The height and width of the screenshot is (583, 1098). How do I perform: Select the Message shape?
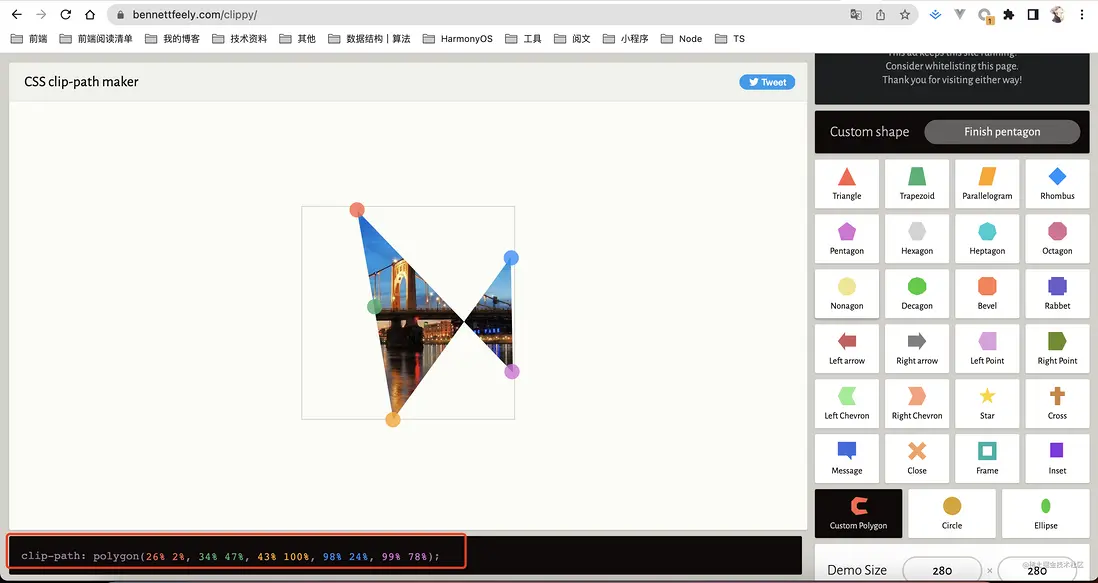[847, 458]
